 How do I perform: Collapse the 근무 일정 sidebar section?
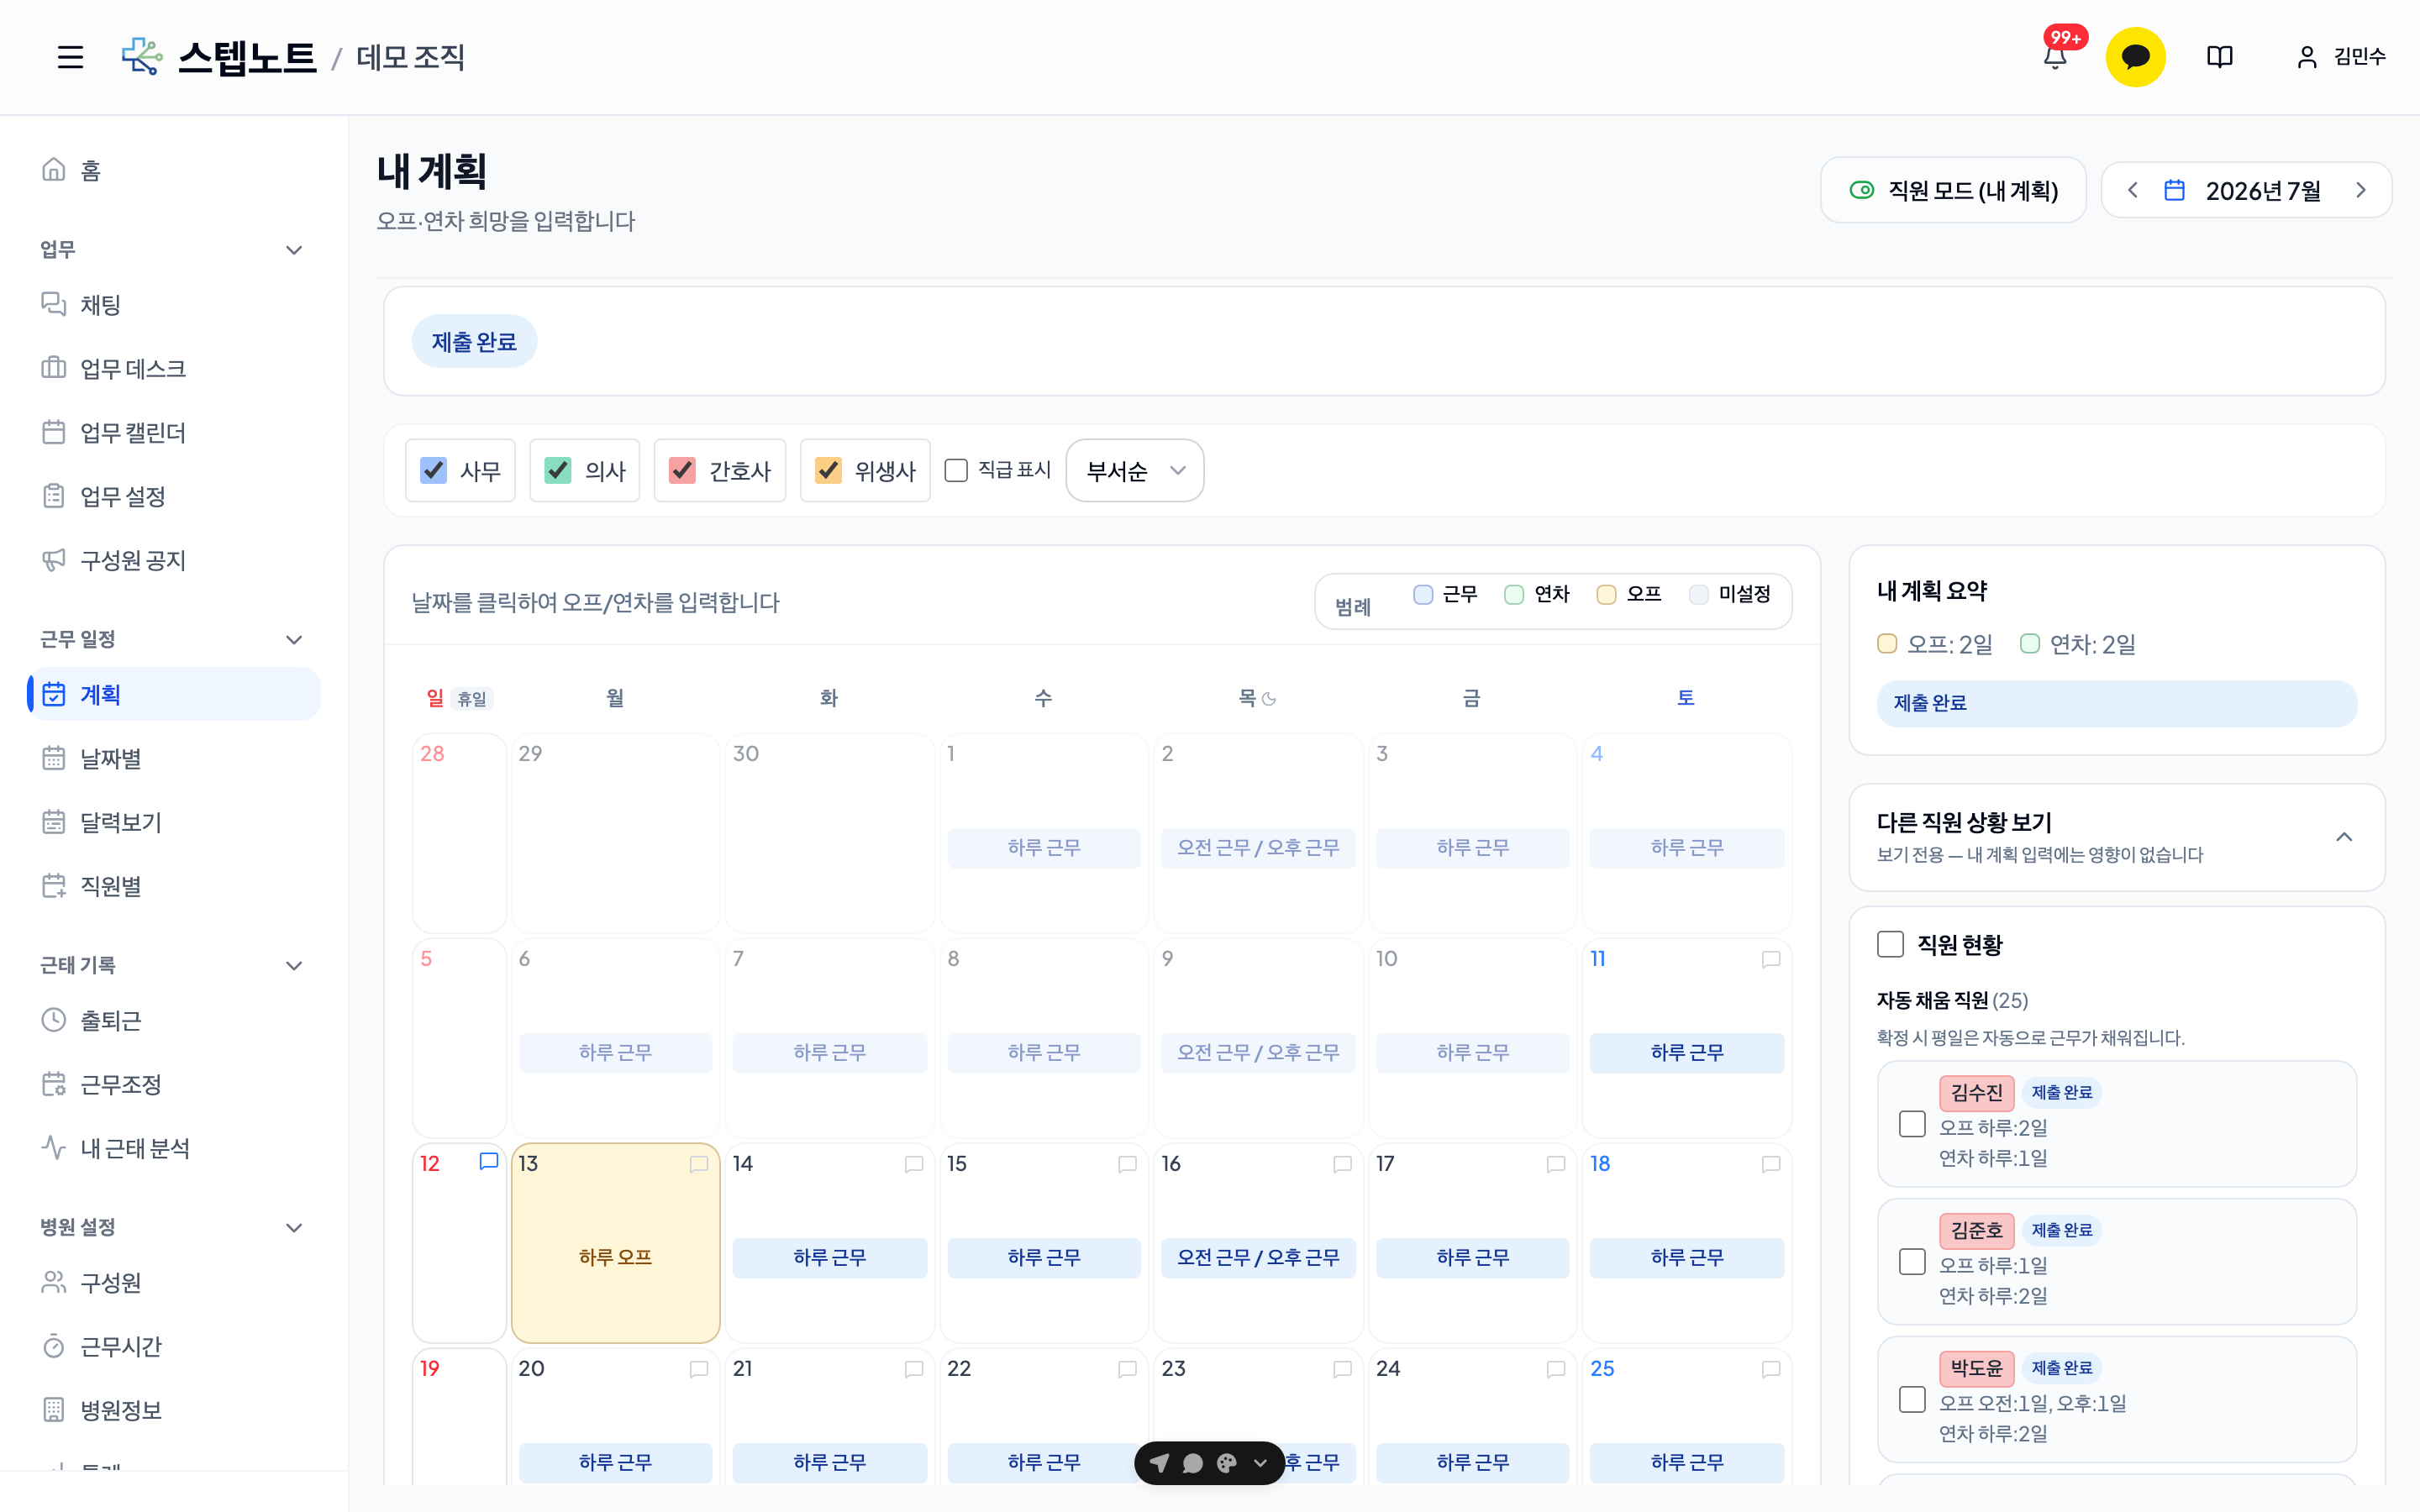click(x=294, y=640)
